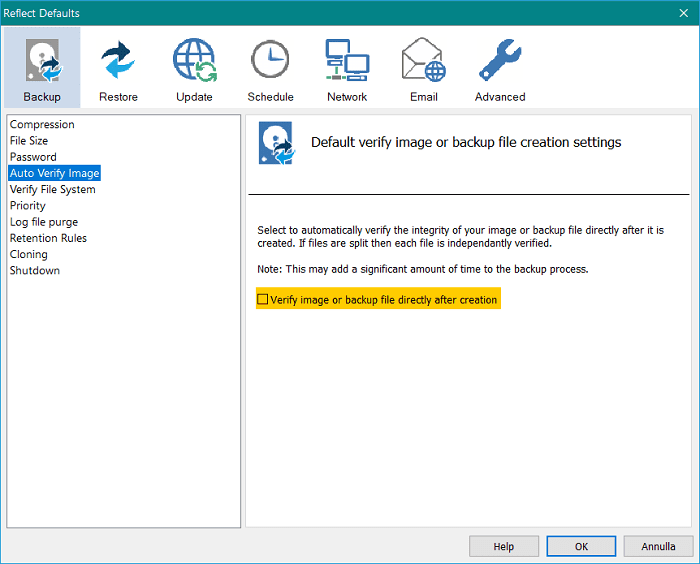Select File Size in the settings list
This screenshot has width=700, height=564.
pos(29,141)
